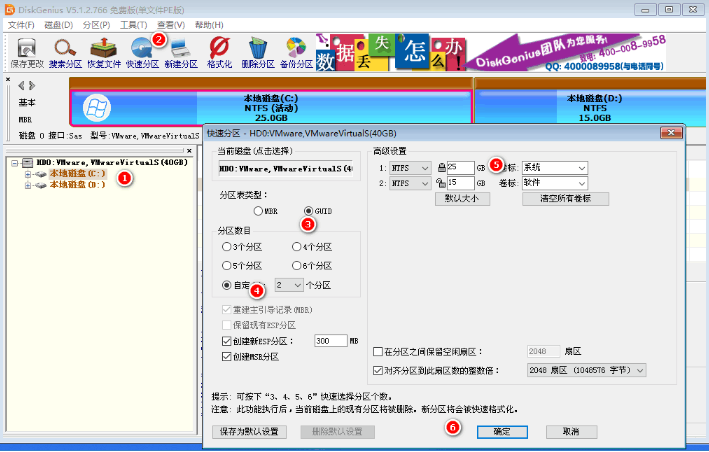Open the 帮助(H) menu
The height and width of the screenshot is (452, 709).
(209, 25)
